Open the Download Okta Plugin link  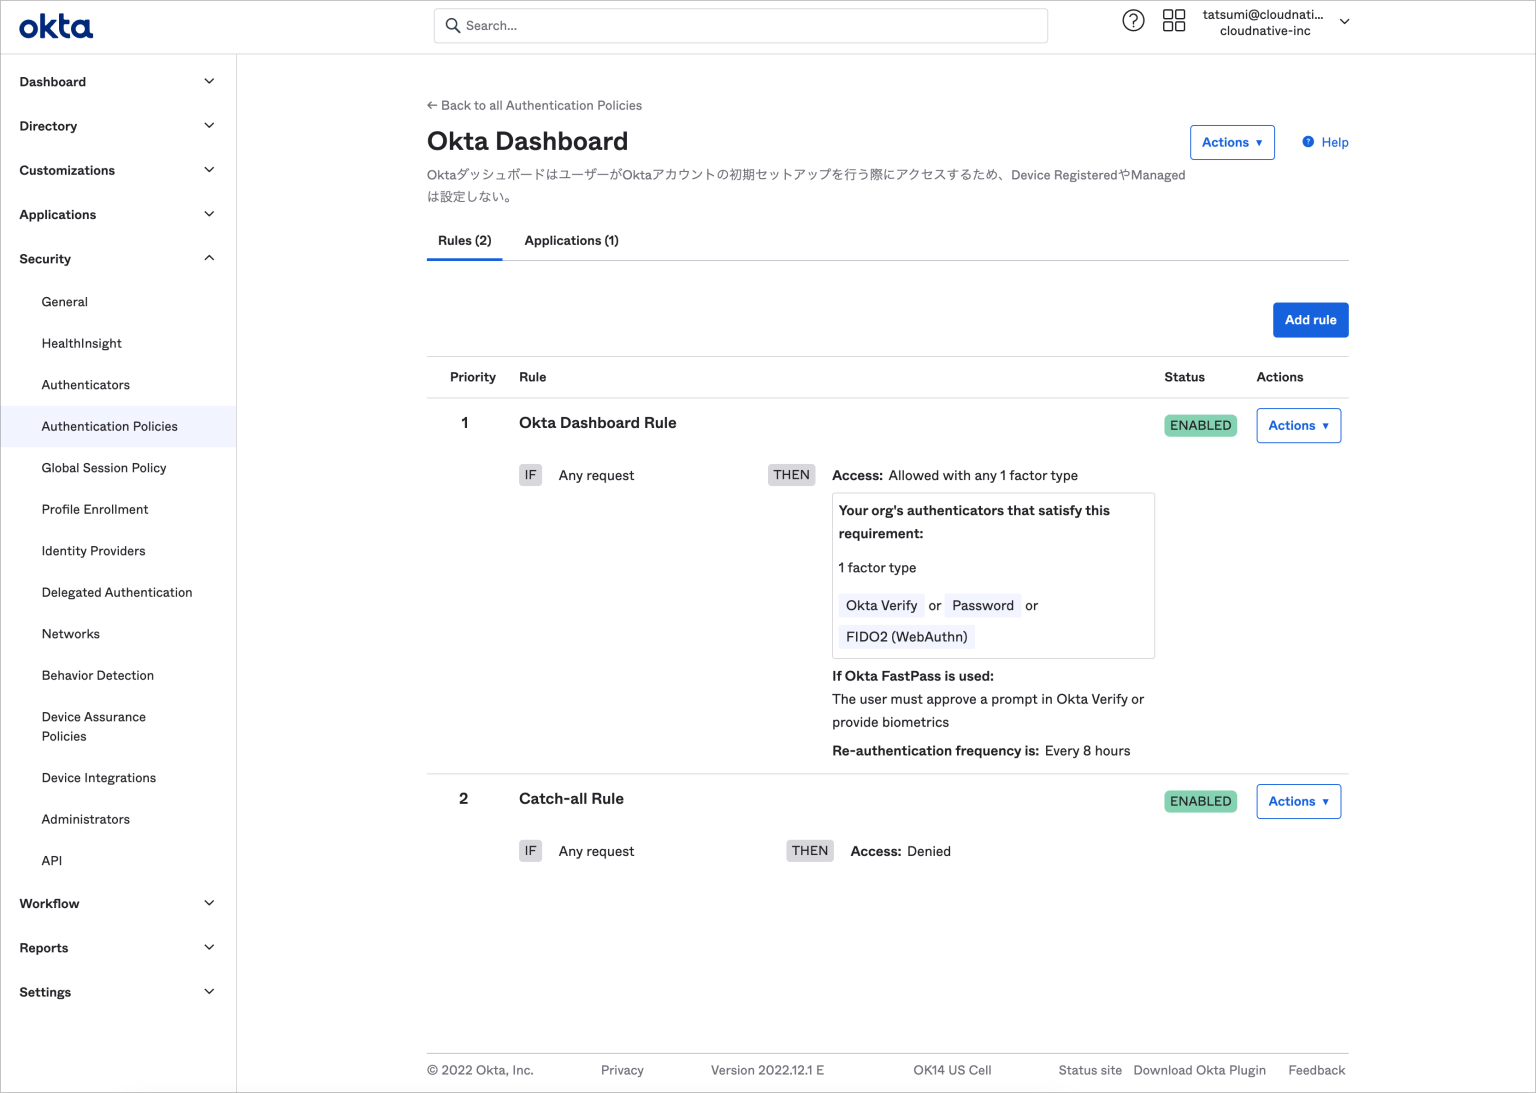tap(1199, 1070)
